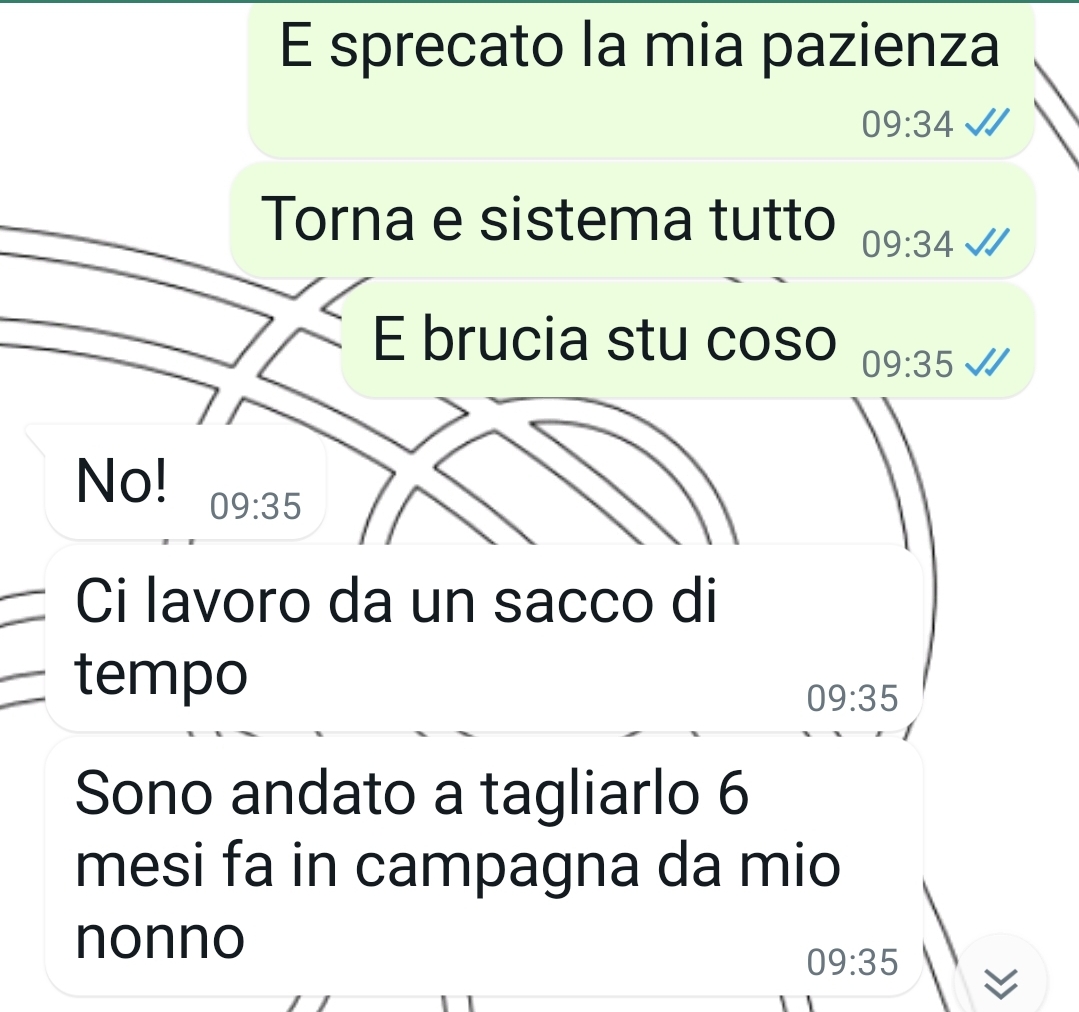The width and height of the screenshot is (1079, 1012).
Task: Select the received 'No!' message
Action: [x=184, y=482]
